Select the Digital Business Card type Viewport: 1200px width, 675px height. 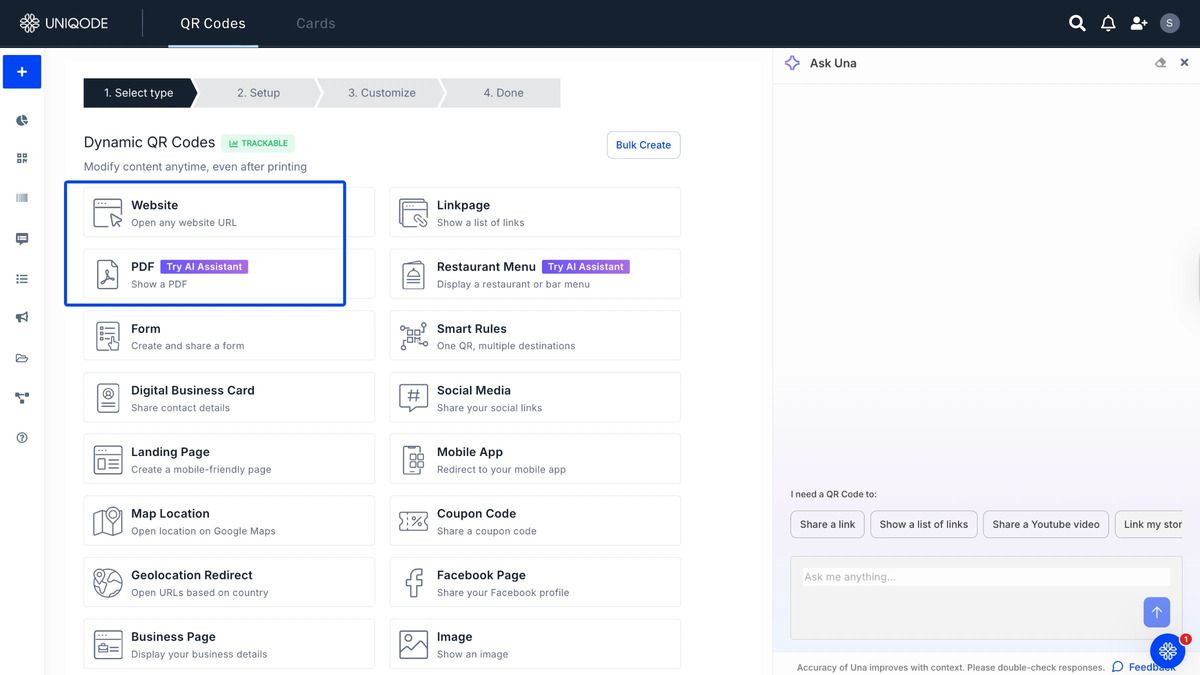click(x=229, y=398)
